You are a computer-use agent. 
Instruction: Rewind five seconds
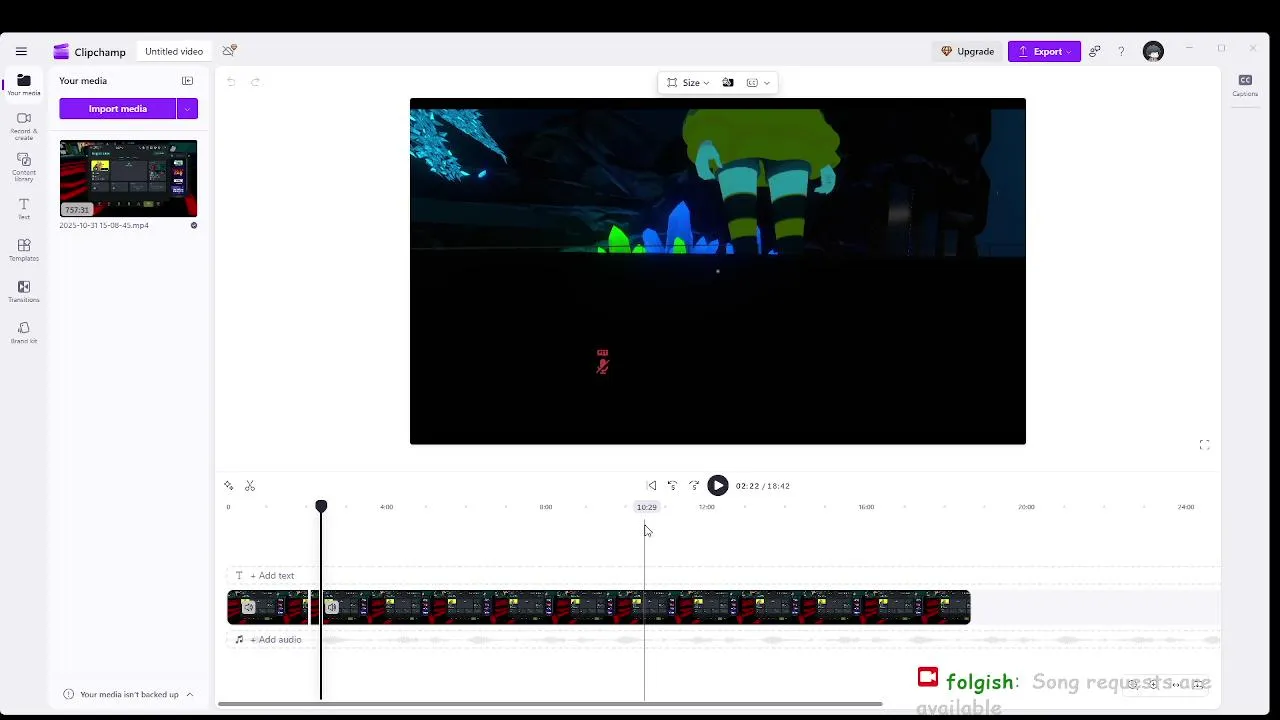point(672,486)
